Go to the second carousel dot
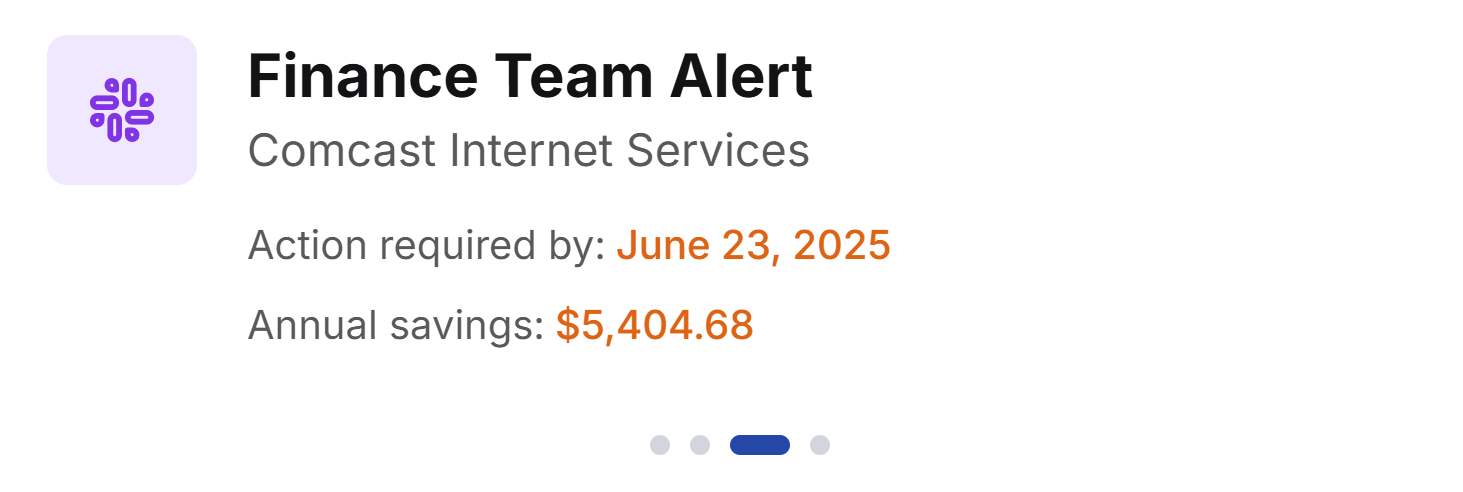Image resolution: width=1463 pixels, height=492 pixels. click(700, 445)
